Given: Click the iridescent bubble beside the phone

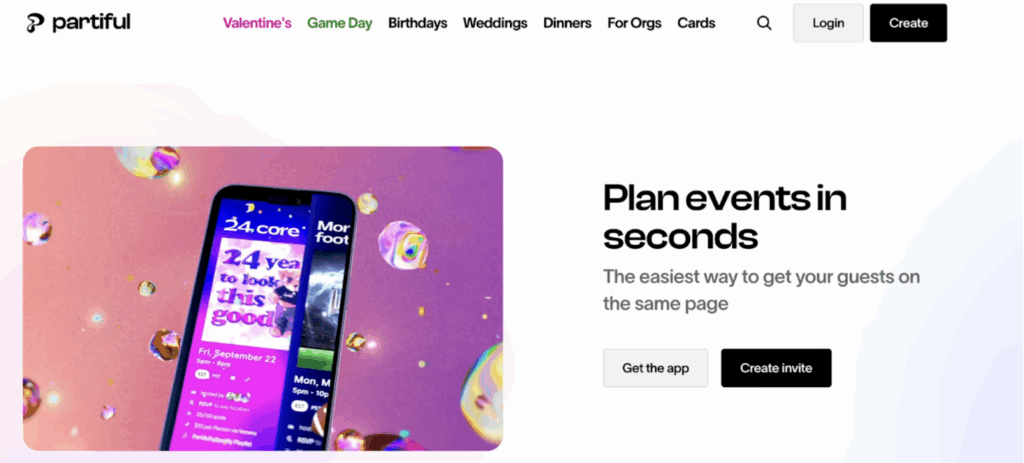Looking at the screenshot, I should click(403, 244).
